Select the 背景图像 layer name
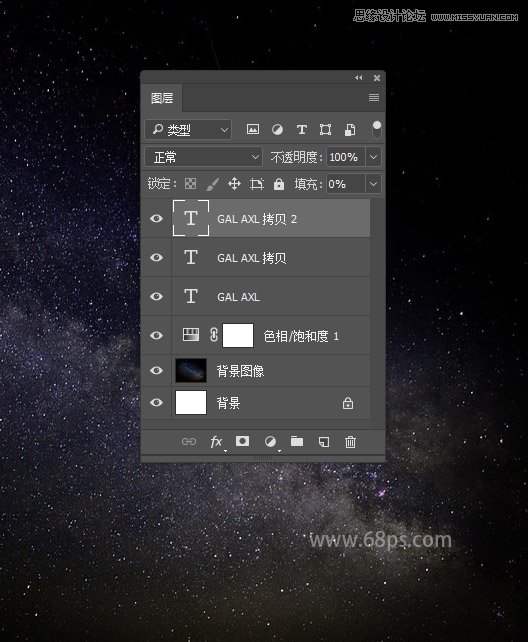Image resolution: width=528 pixels, height=642 pixels. pos(240,371)
